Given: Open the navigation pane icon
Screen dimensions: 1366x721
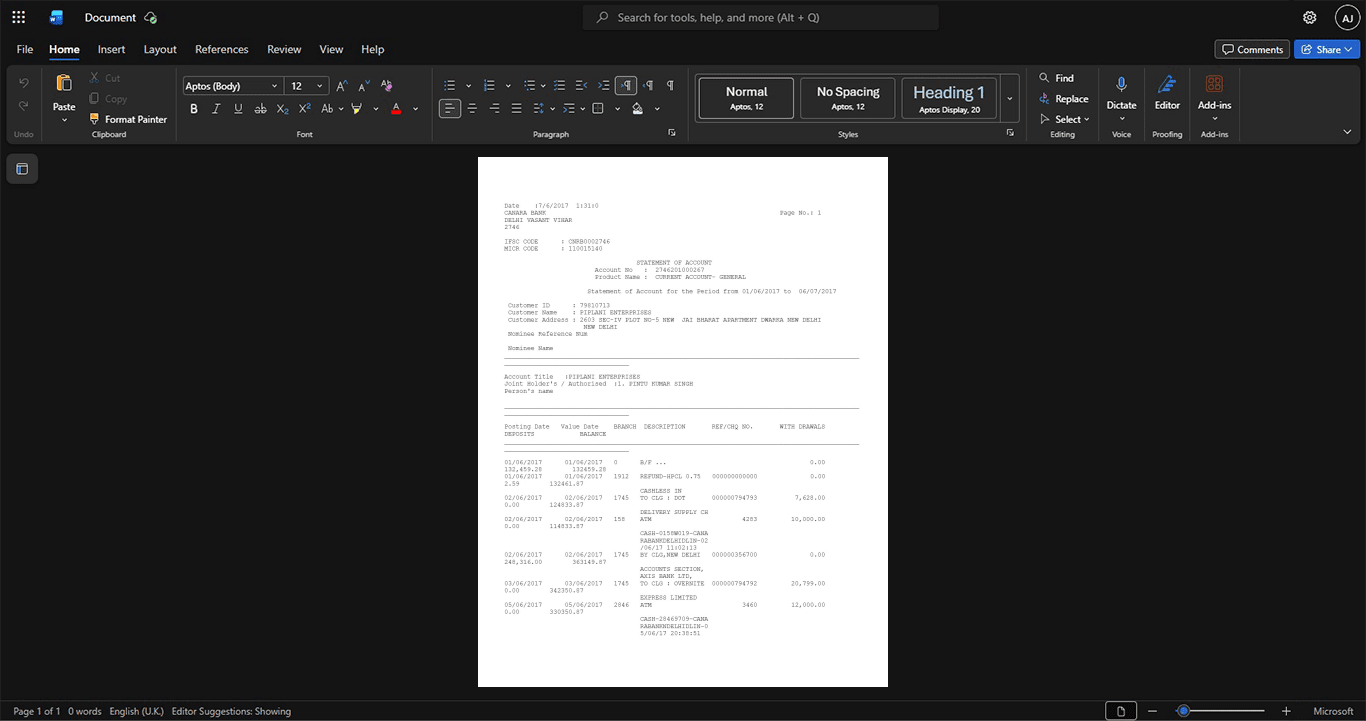Looking at the screenshot, I should click(22, 169).
